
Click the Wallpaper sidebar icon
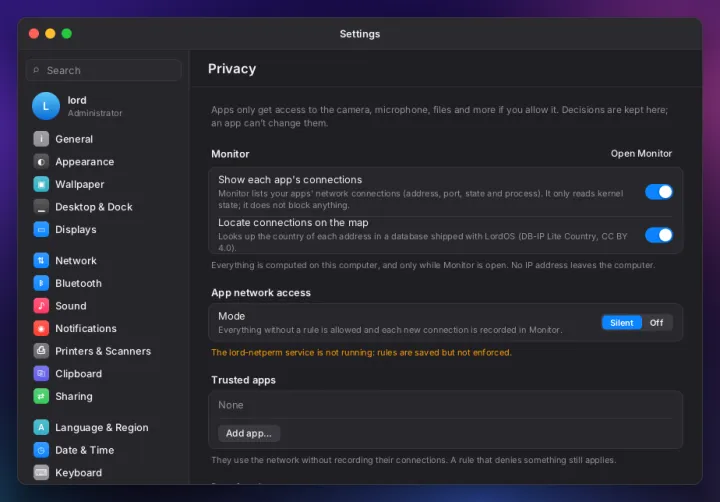click(41, 184)
